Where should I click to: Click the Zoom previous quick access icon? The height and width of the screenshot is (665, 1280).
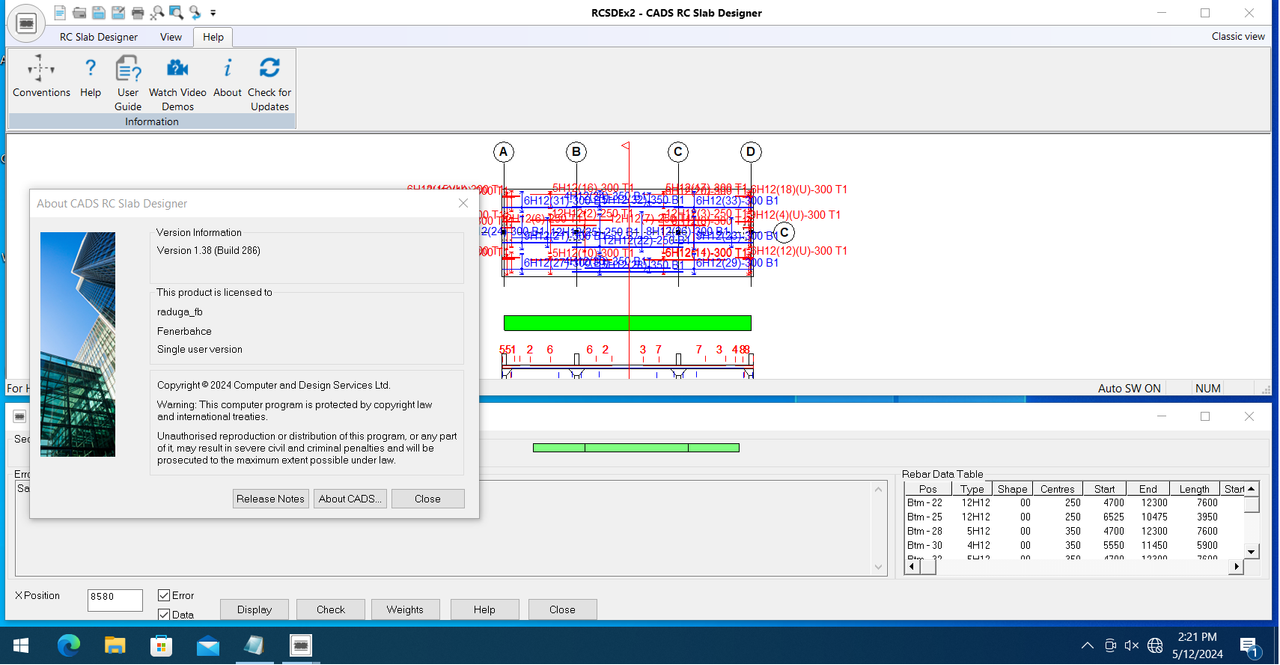coord(194,13)
